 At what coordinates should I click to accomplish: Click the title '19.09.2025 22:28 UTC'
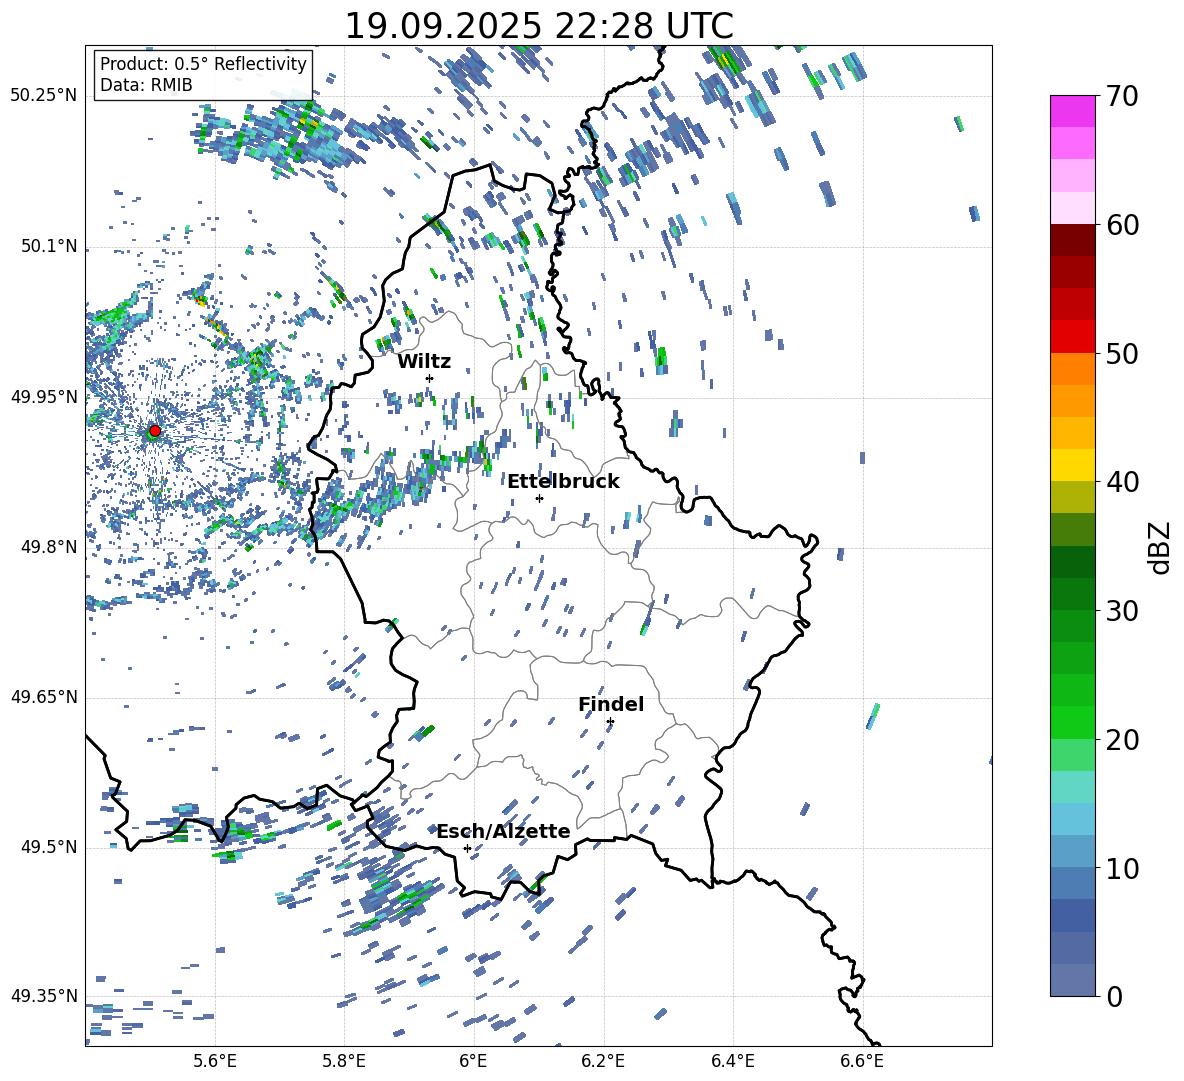point(539,26)
